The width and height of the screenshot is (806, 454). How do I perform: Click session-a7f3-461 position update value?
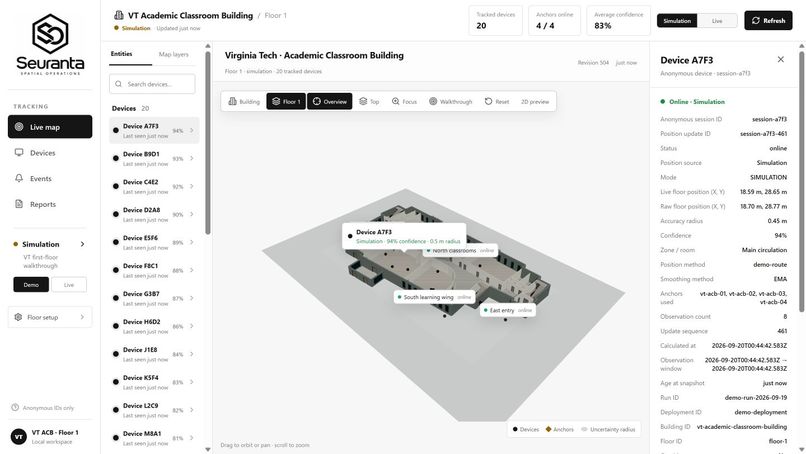763,134
